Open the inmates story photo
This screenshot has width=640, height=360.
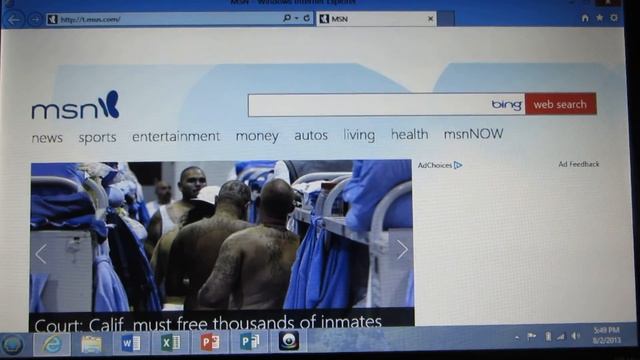point(222,235)
